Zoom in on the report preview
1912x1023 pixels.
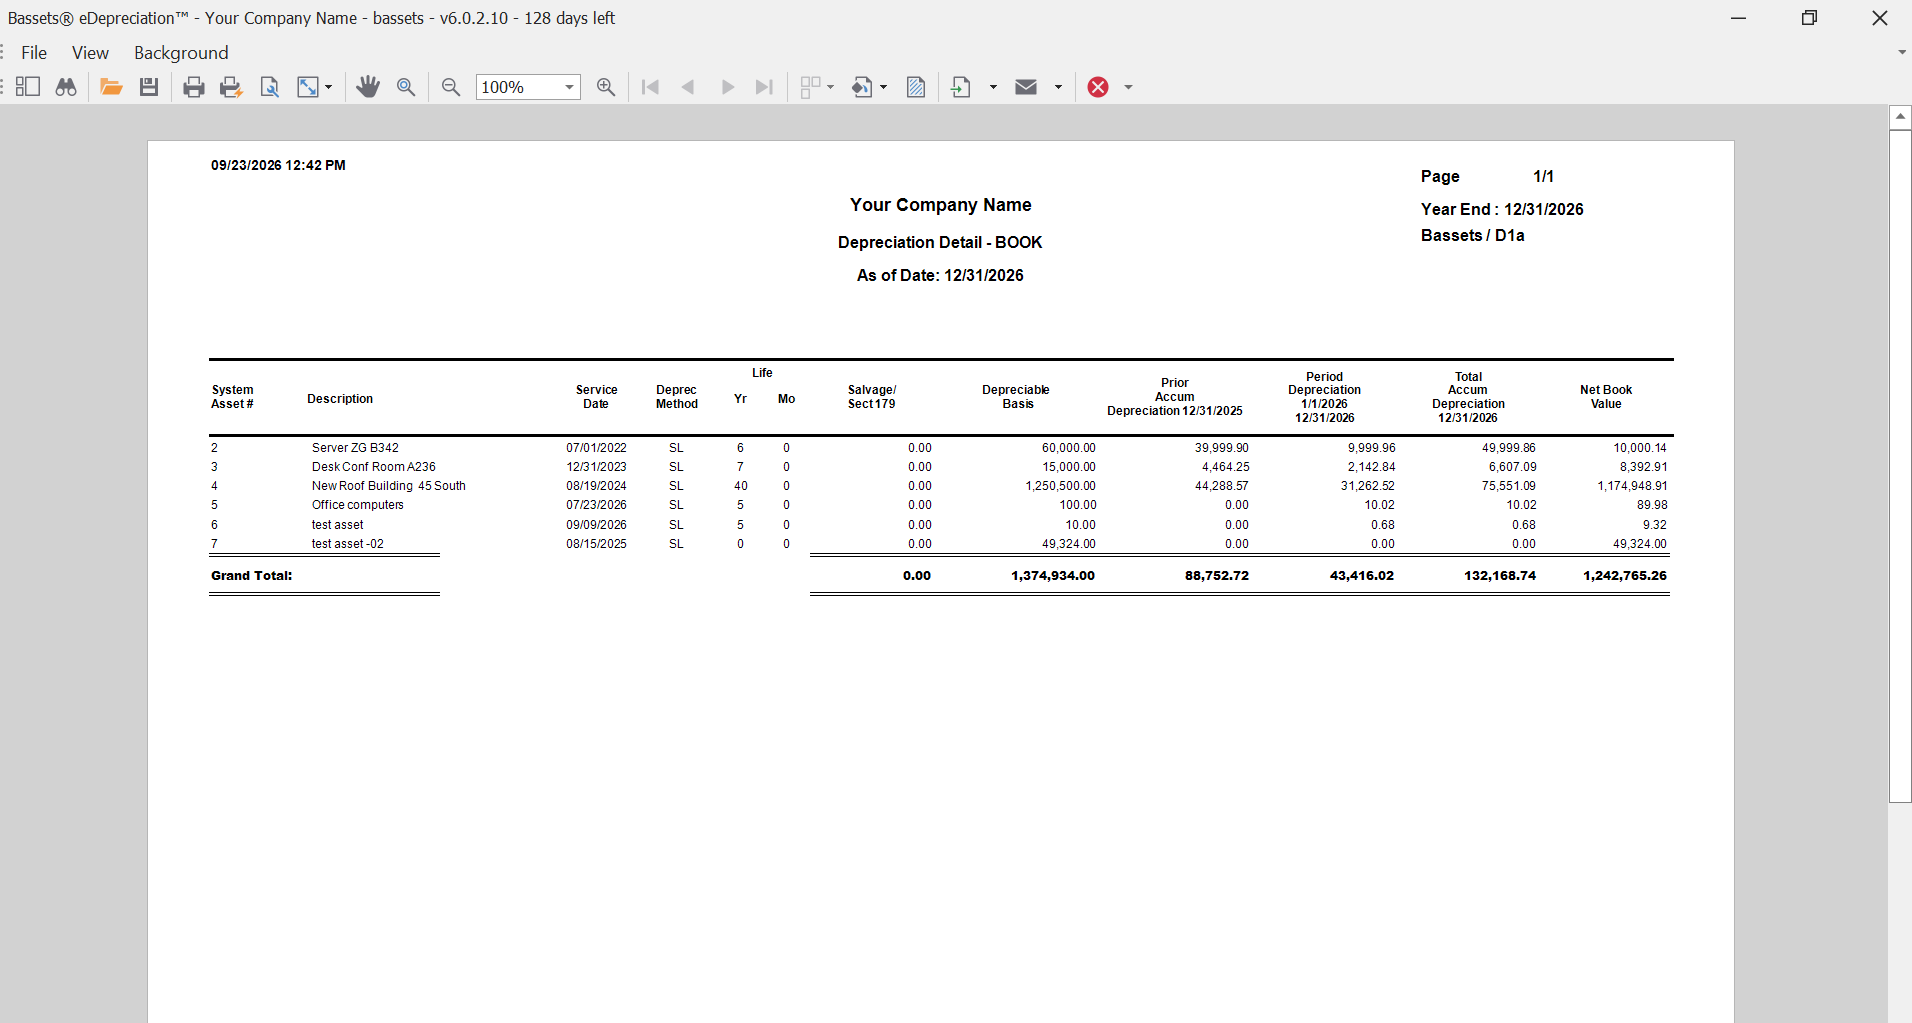point(606,87)
